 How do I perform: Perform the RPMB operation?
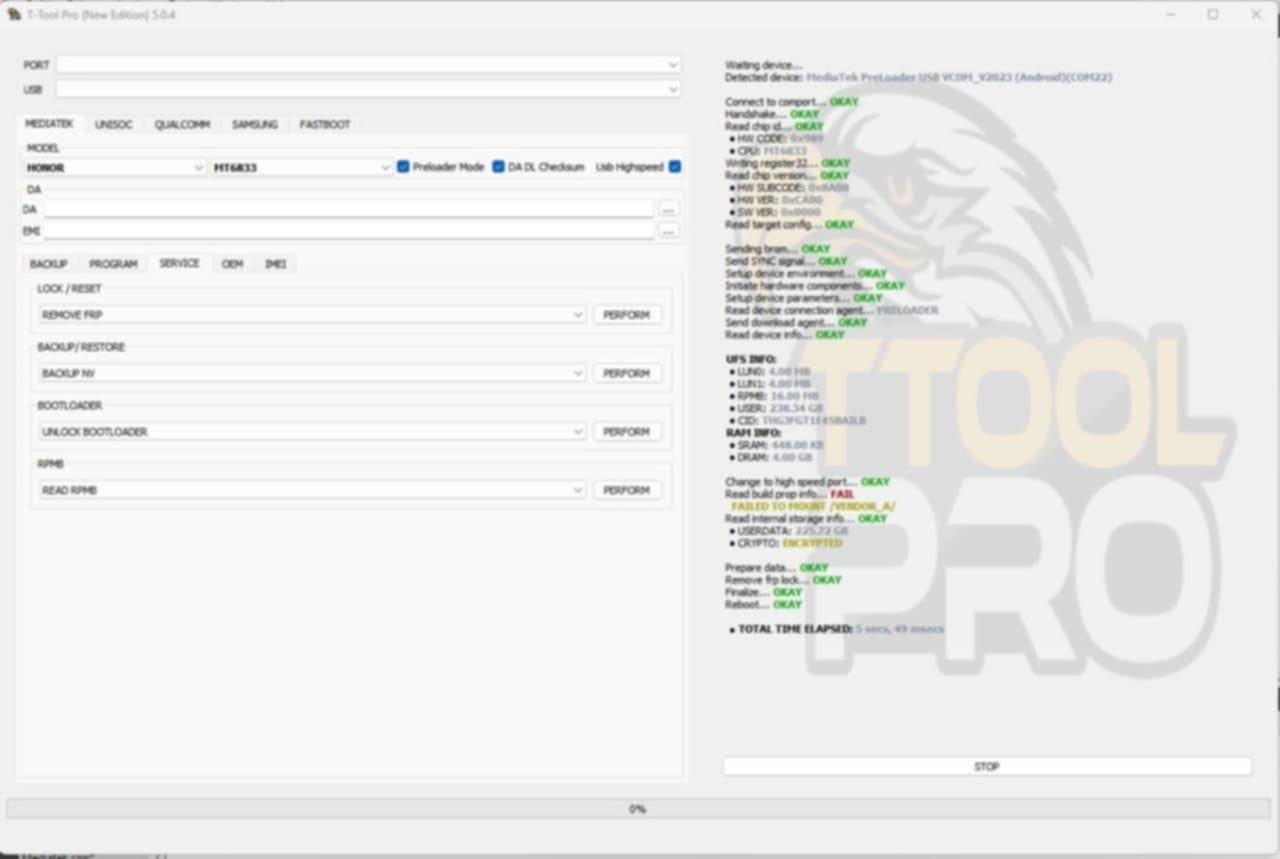627,490
